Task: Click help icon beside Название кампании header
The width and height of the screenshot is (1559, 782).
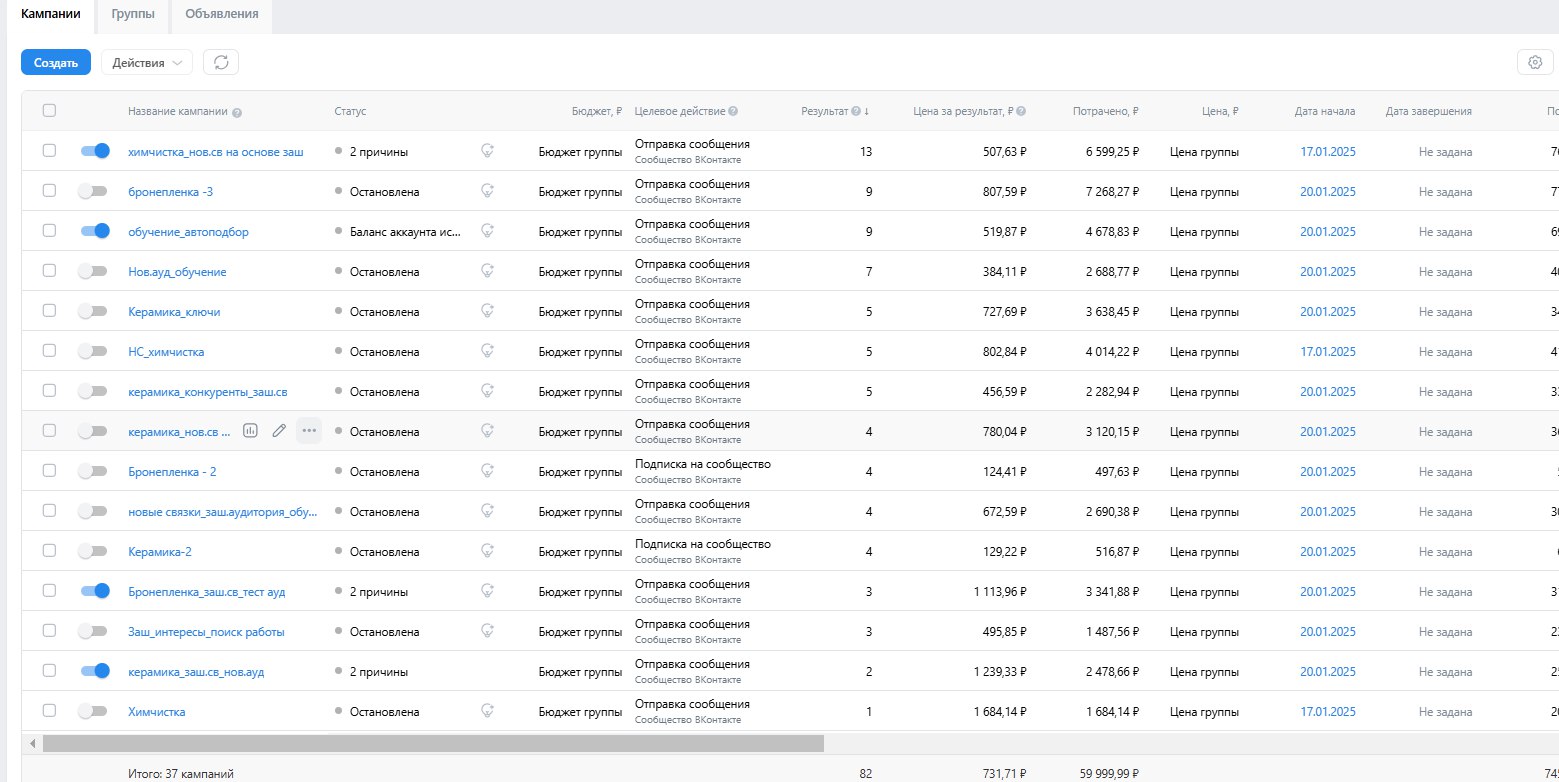Action: (x=237, y=112)
